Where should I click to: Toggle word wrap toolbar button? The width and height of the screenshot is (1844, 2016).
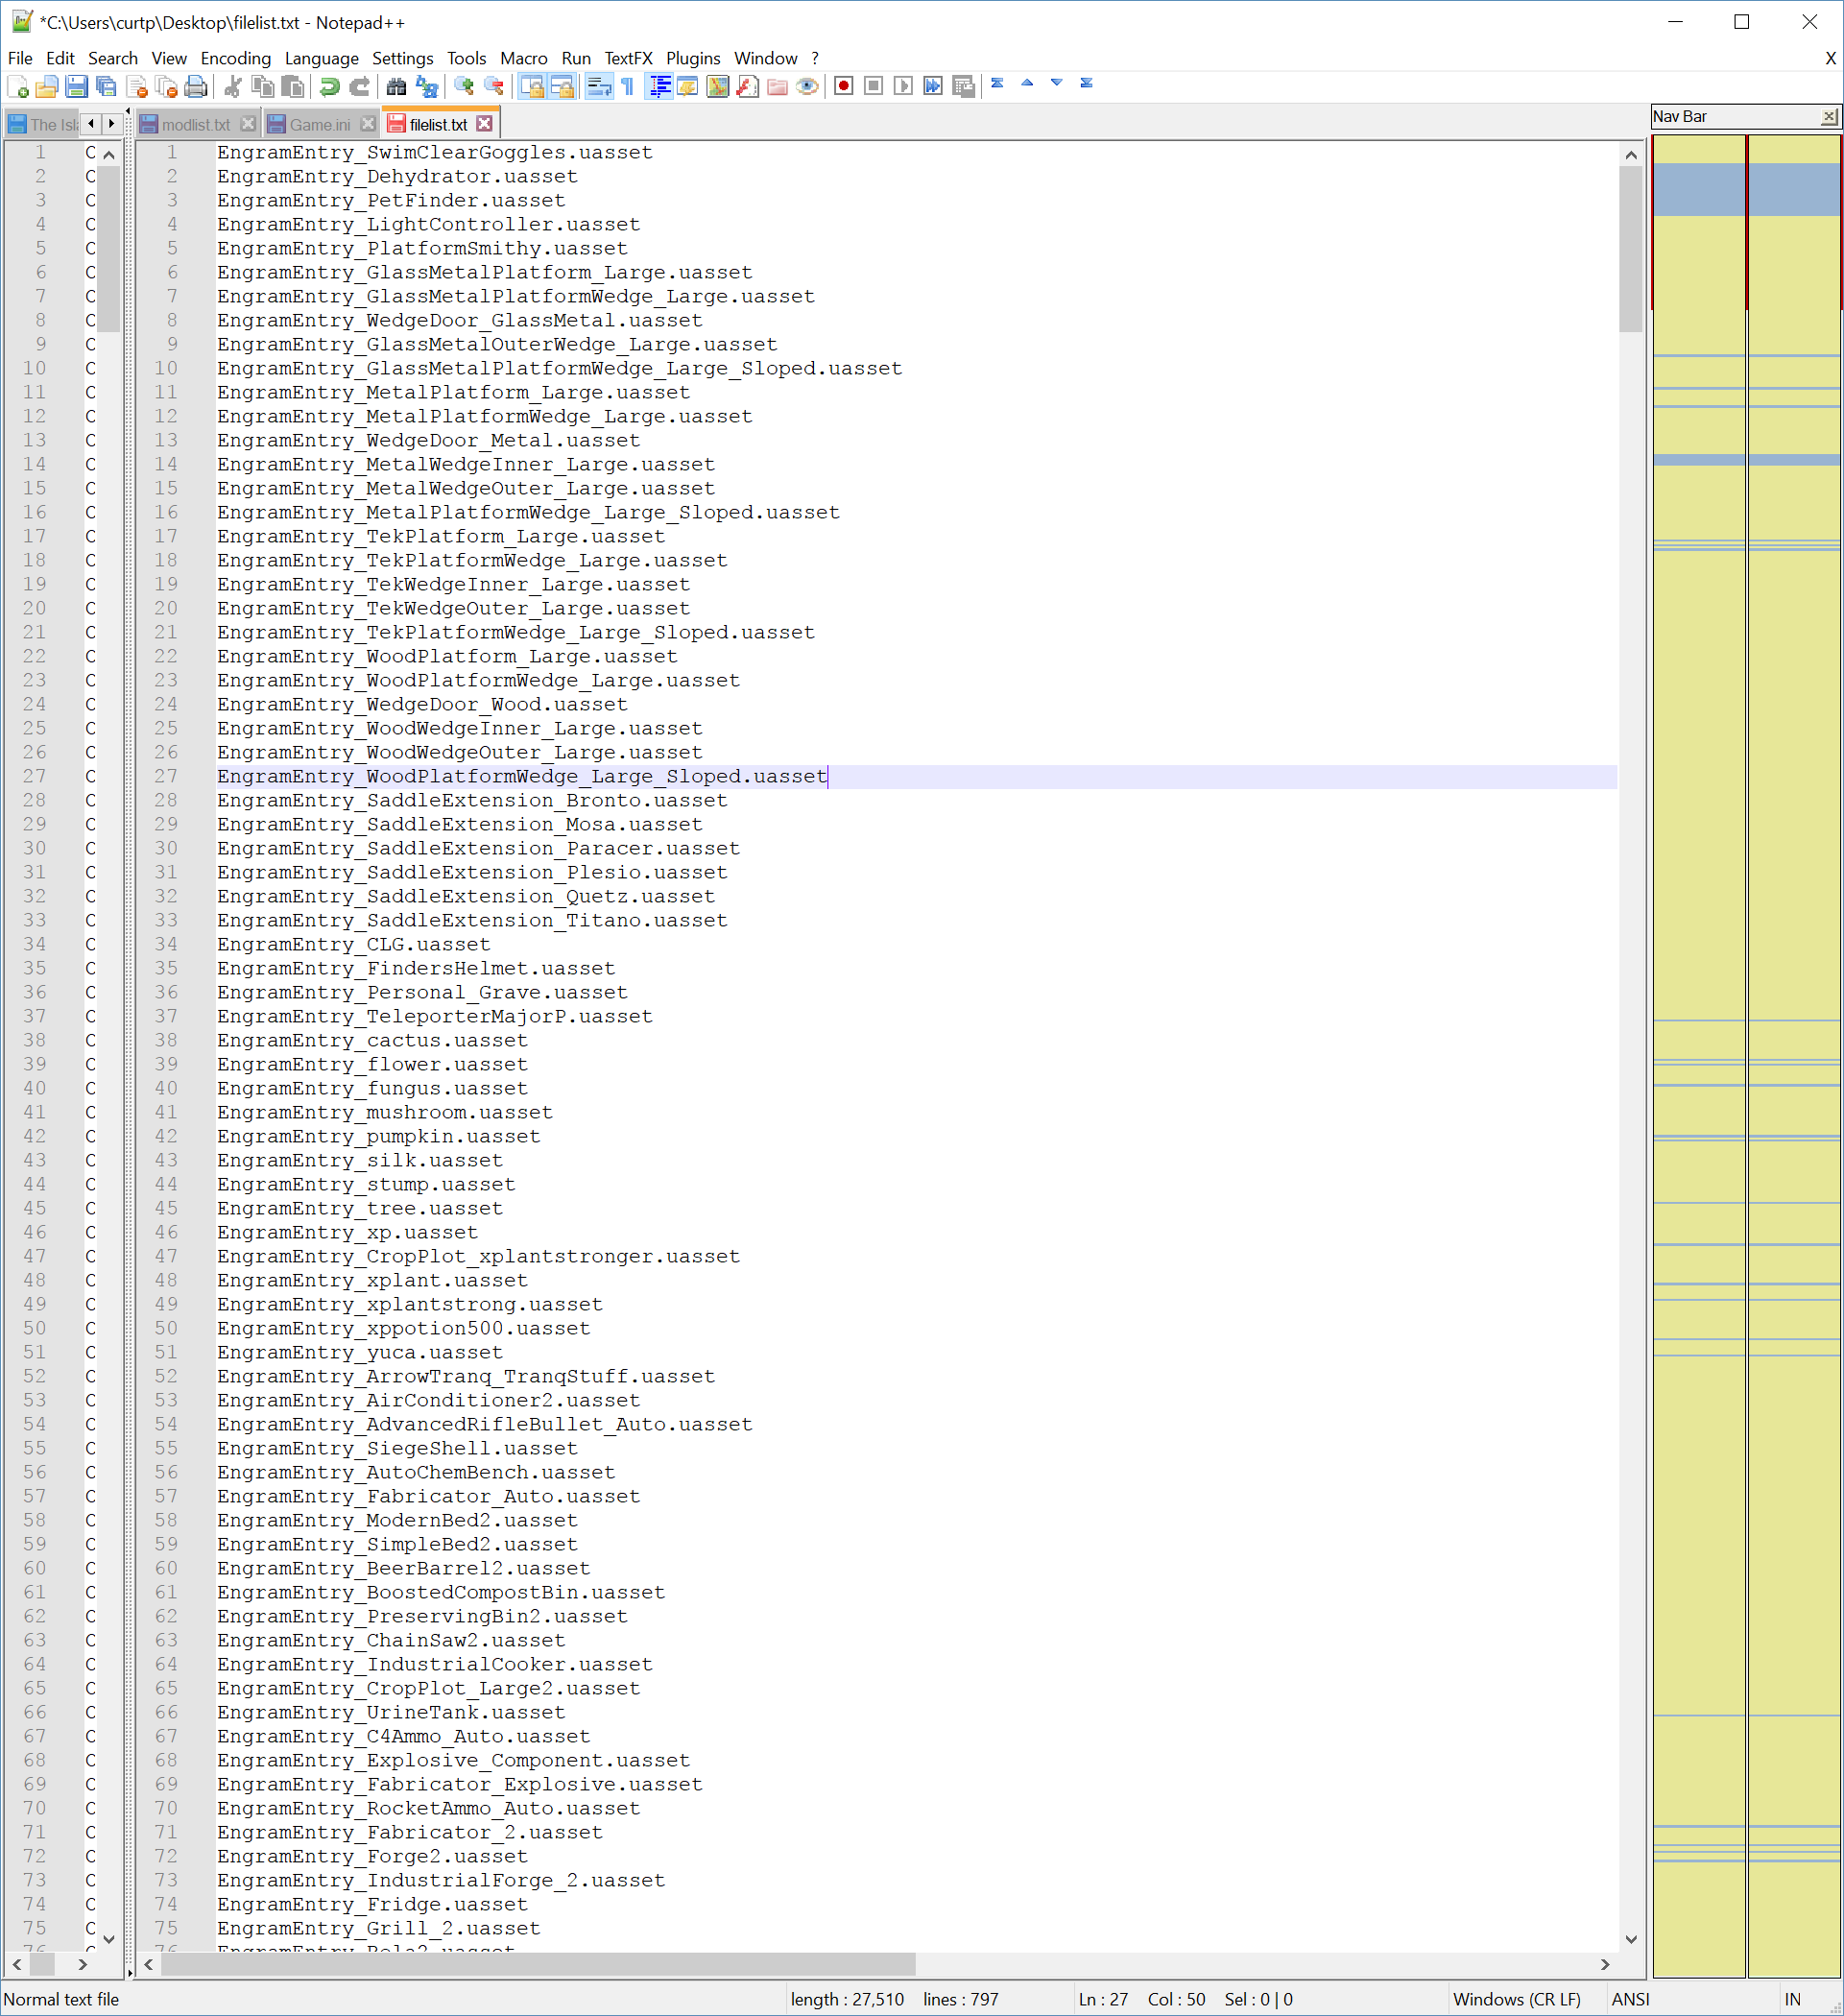(598, 86)
